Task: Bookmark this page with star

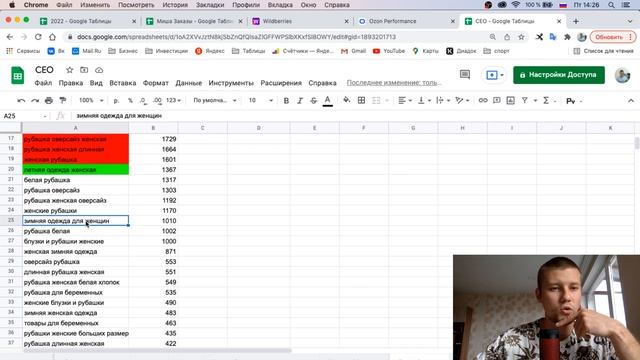Action: click(521, 37)
